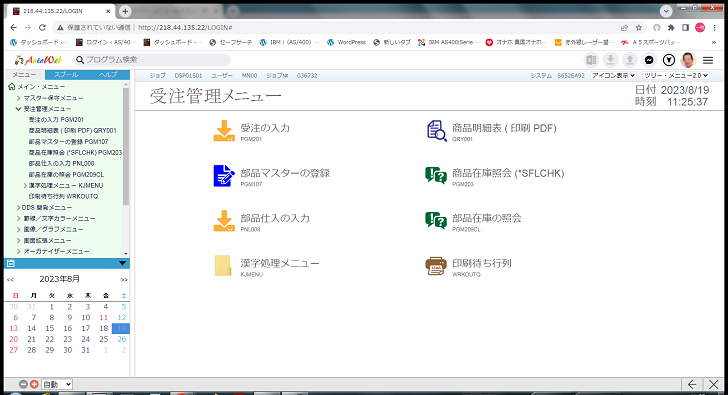
Task: Go to next month in calendar
Action: click(x=124, y=279)
